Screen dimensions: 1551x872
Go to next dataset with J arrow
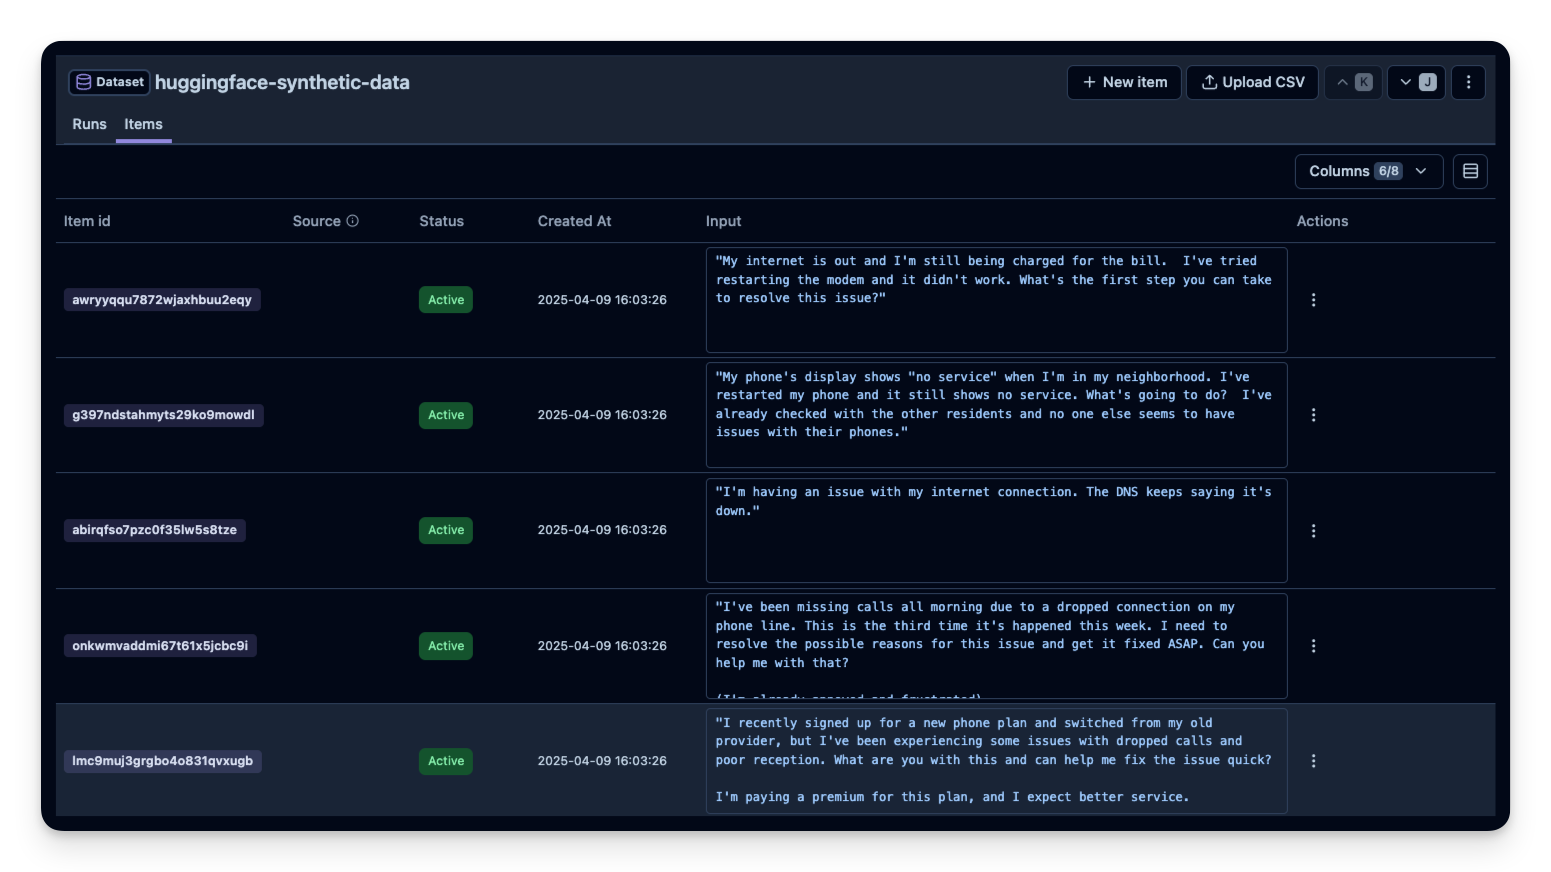tap(1416, 82)
